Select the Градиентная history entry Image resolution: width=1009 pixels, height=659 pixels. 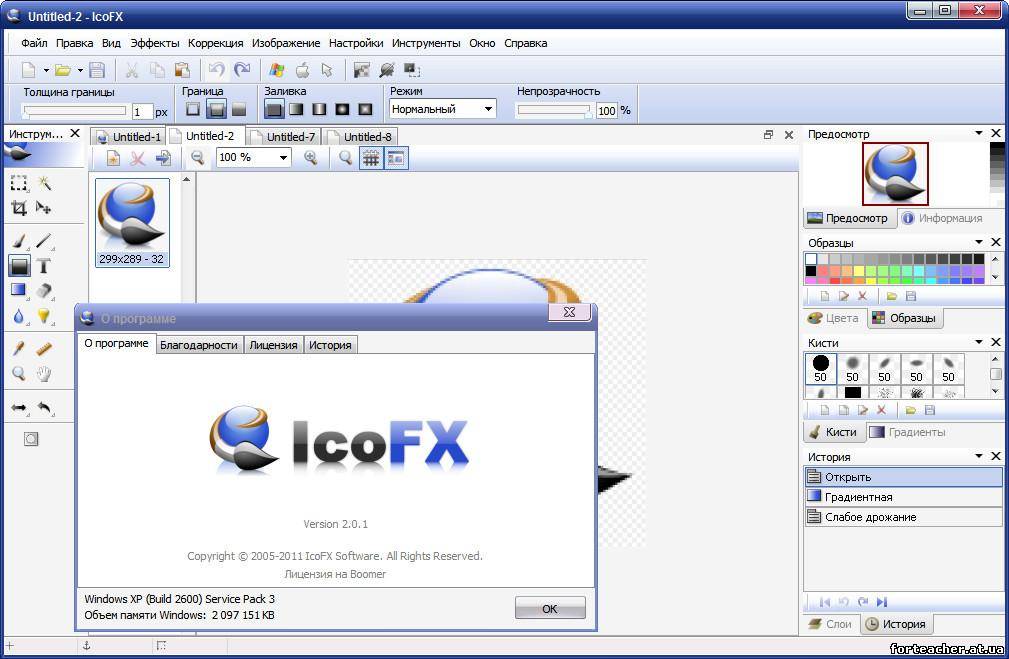[903, 497]
